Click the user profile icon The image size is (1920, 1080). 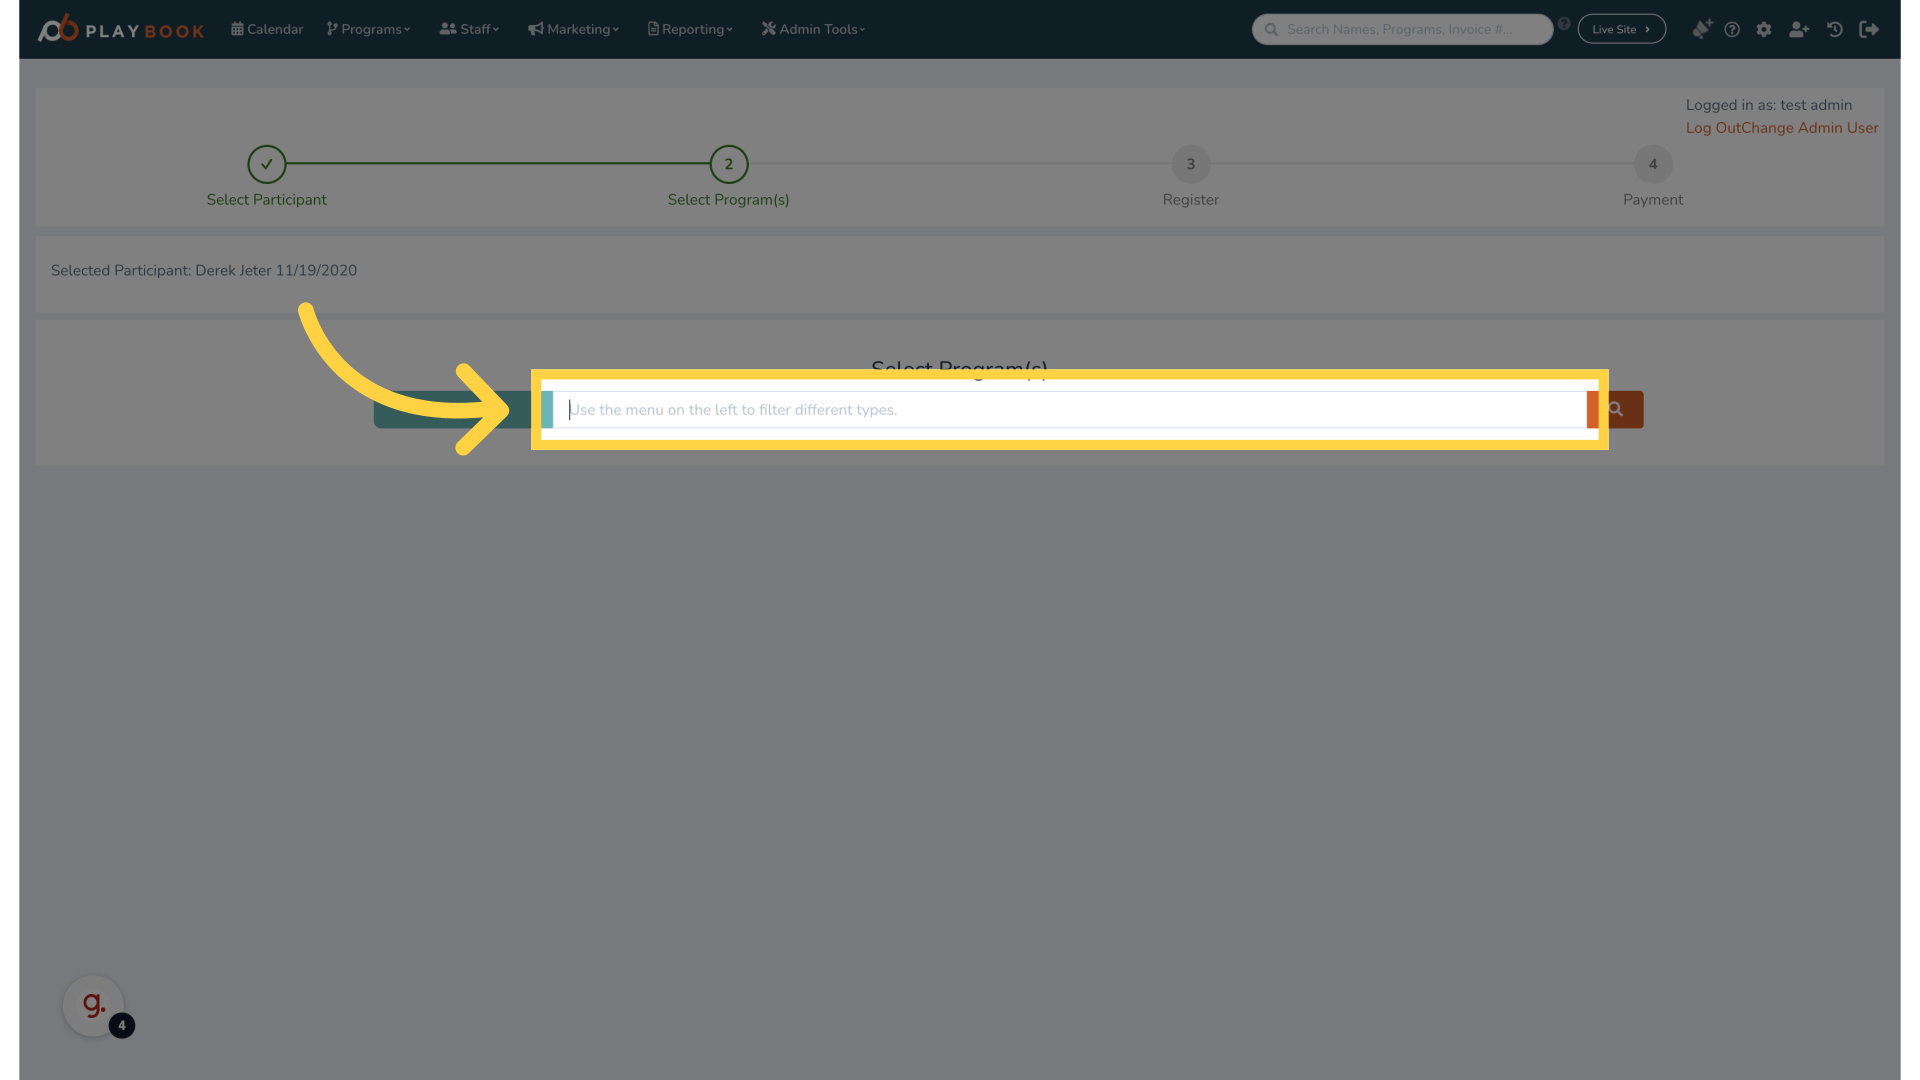pyautogui.click(x=1799, y=29)
